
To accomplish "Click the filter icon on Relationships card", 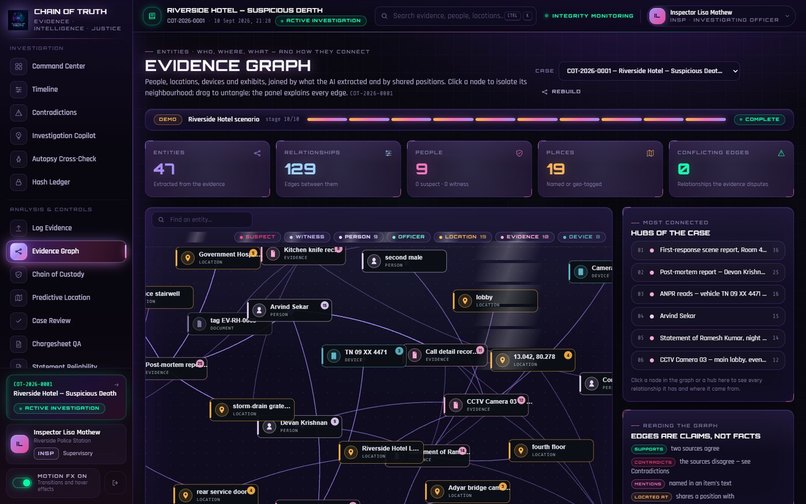I will [388, 153].
